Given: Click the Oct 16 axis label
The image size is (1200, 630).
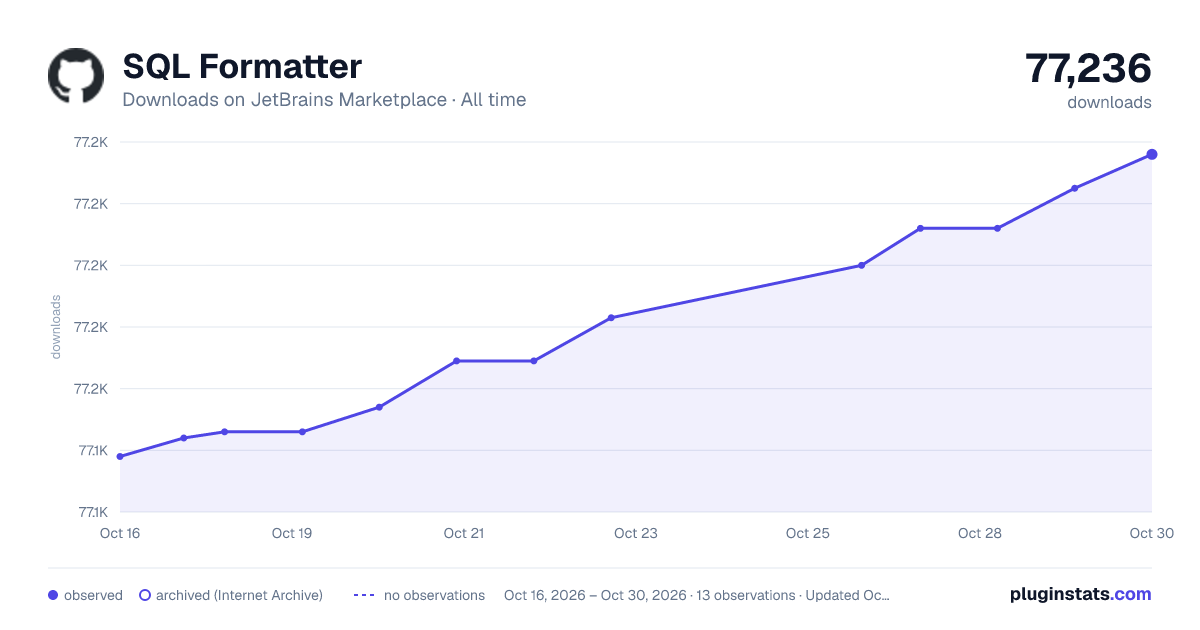Looking at the screenshot, I should pos(120,533).
